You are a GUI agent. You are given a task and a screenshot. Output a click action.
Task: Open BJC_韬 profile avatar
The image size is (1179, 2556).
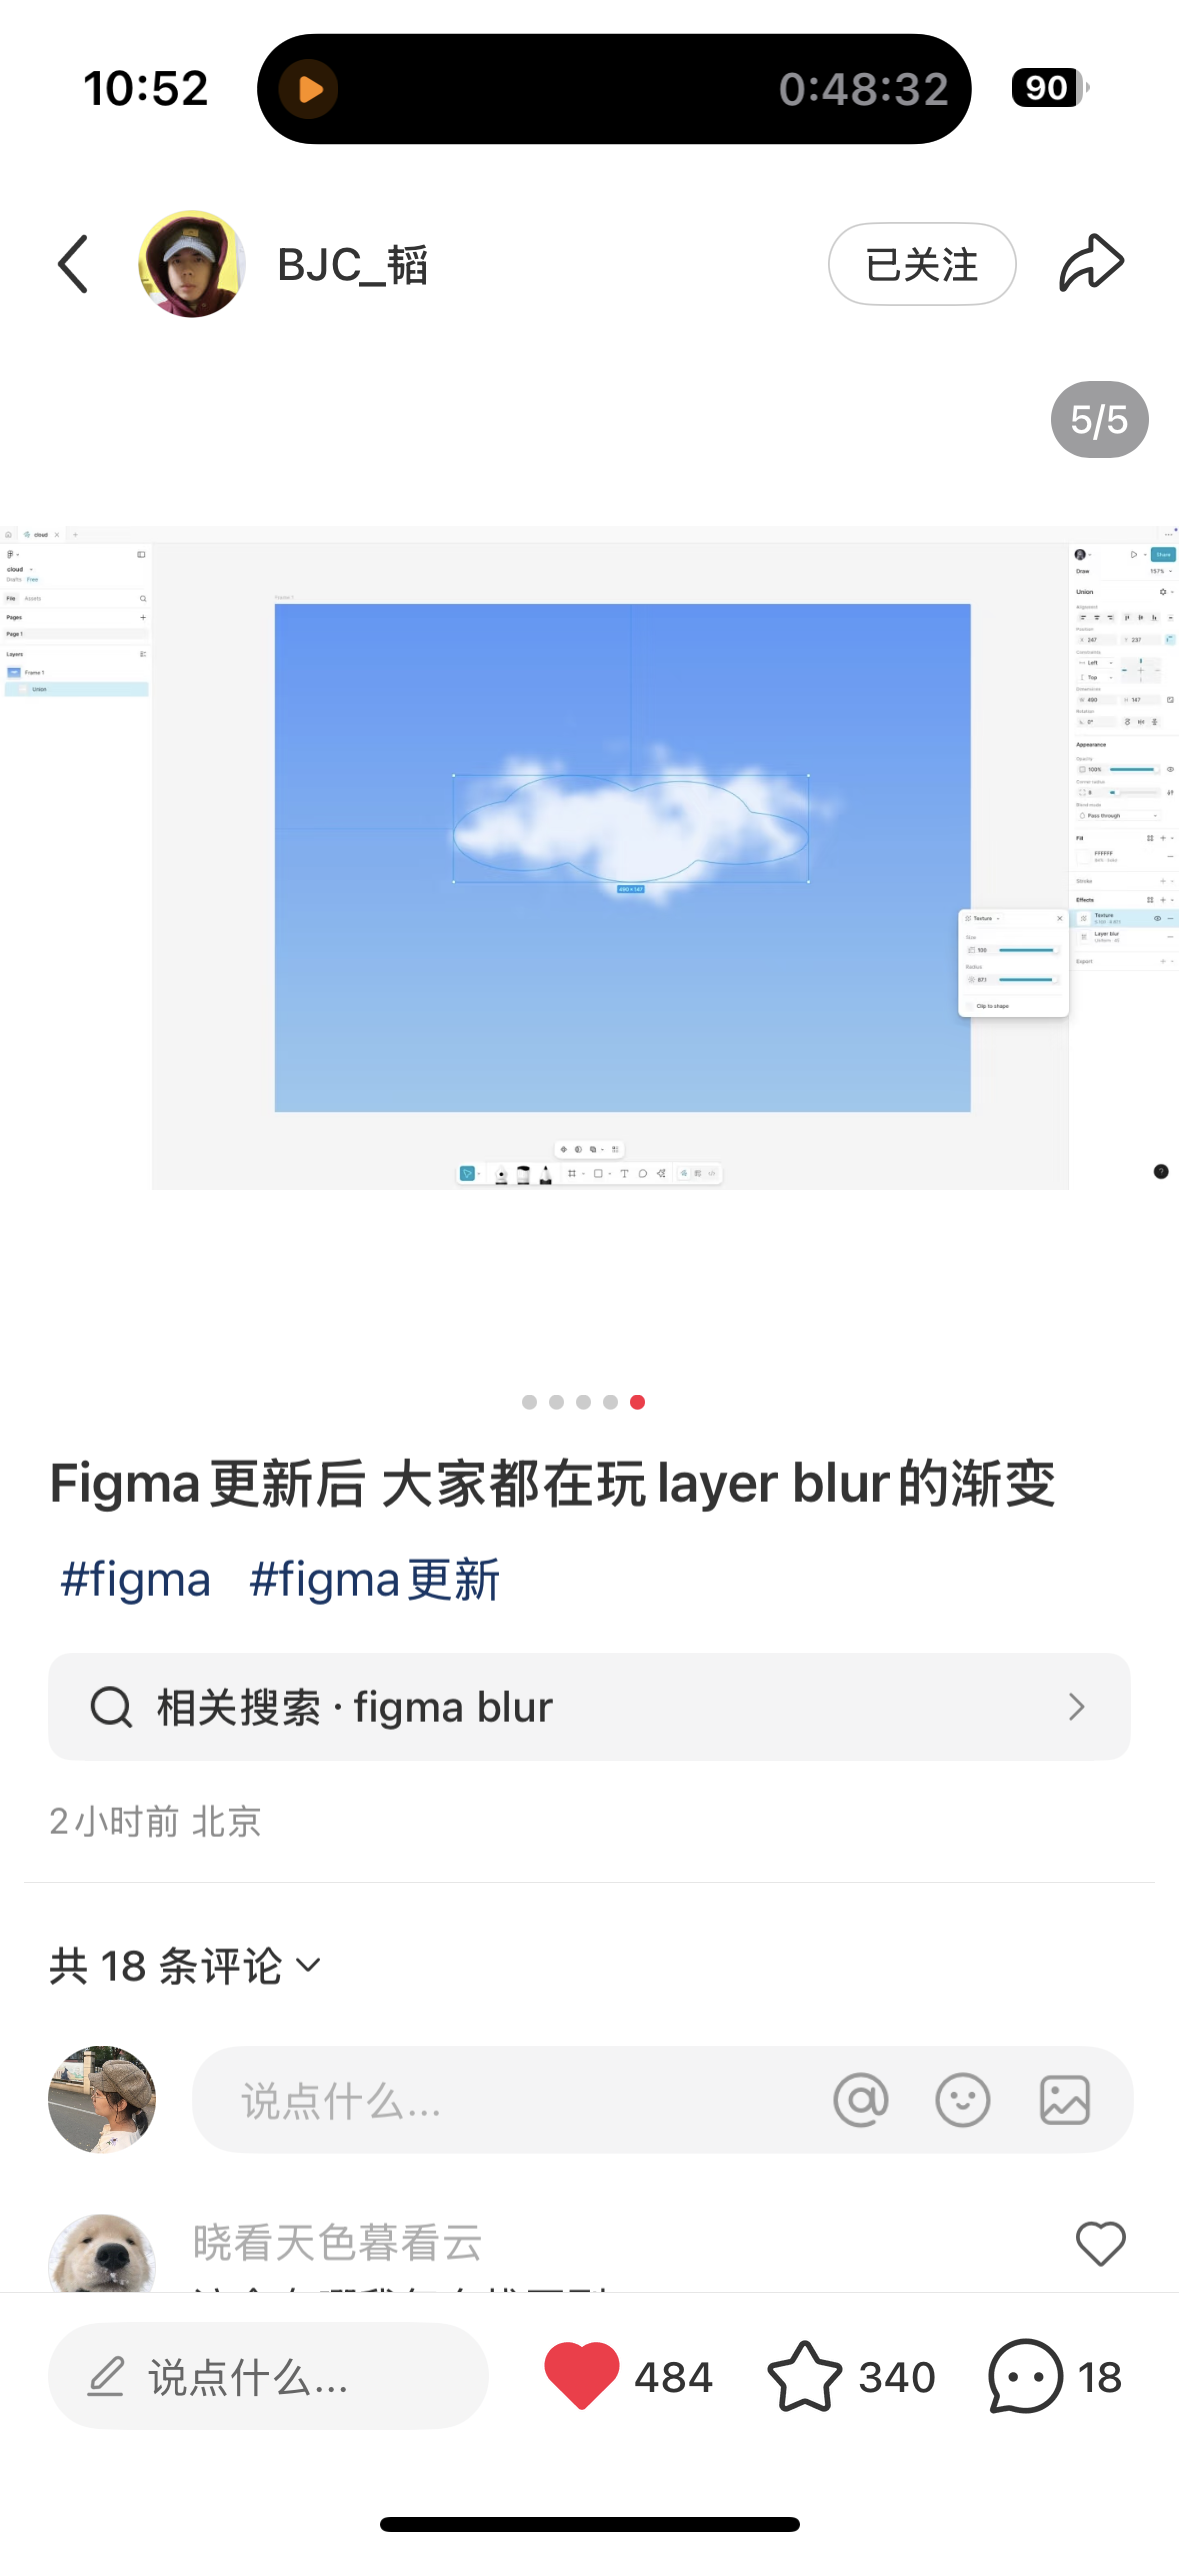tap(192, 264)
